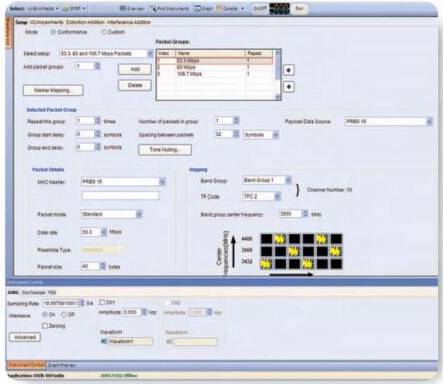
Task: Click the On/Off toolbar button
Action: [x=260, y=8]
